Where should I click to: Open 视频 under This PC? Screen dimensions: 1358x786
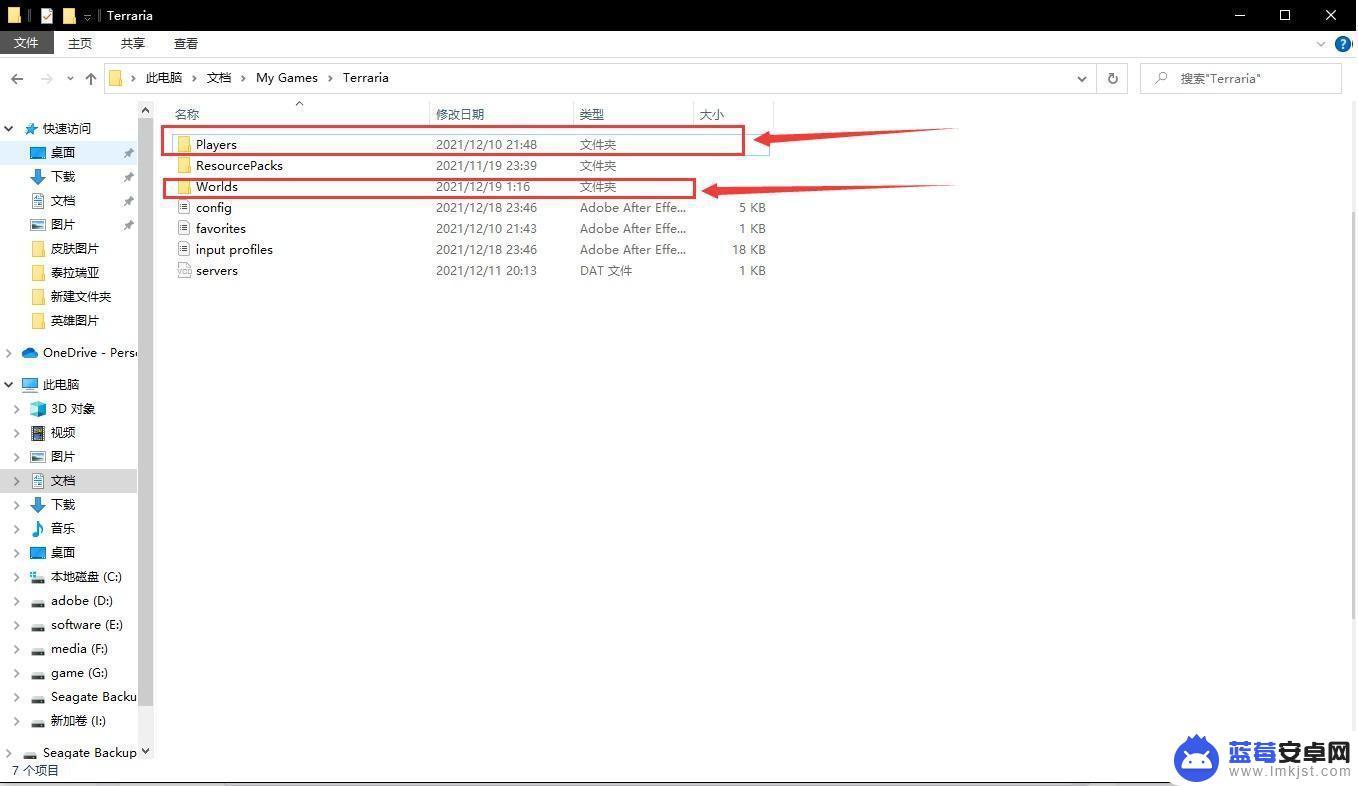[63, 432]
